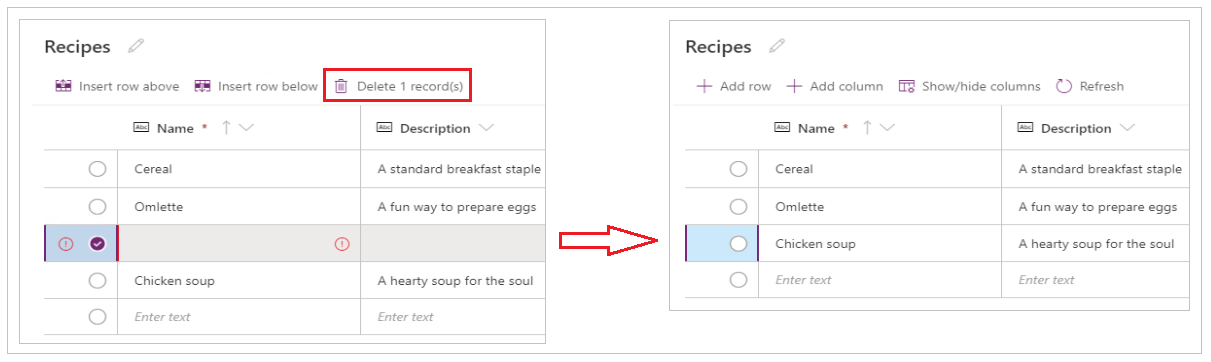Screen dimensions: 1211x362
Task: Click the trash icon for Delete 1 record(s)
Action: [x=341, y=86]
